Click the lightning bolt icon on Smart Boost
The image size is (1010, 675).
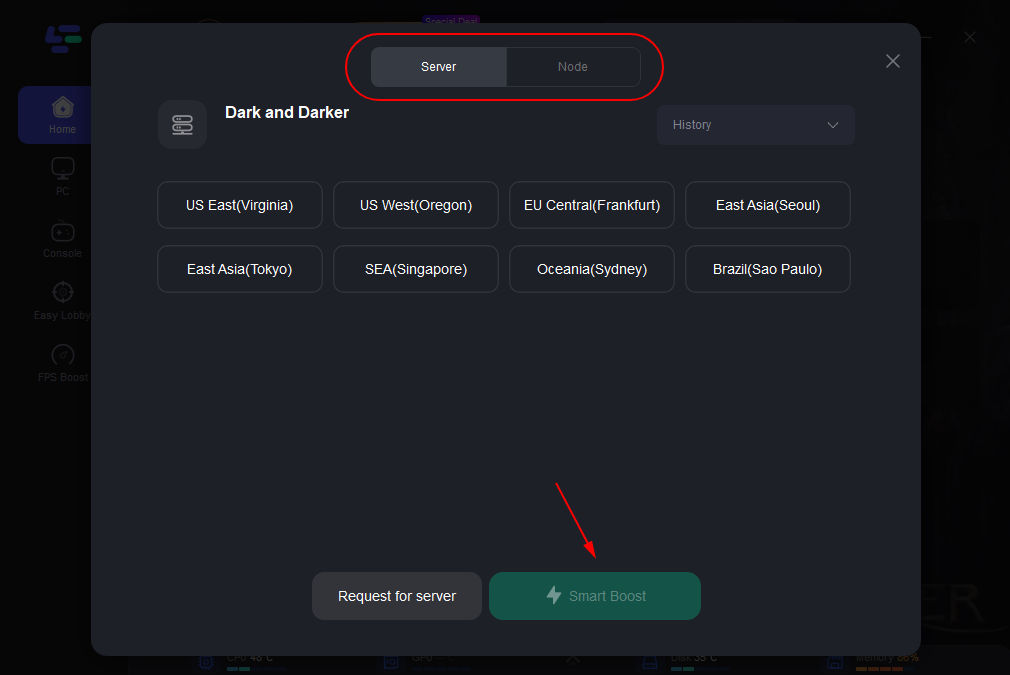coord(553,595)
